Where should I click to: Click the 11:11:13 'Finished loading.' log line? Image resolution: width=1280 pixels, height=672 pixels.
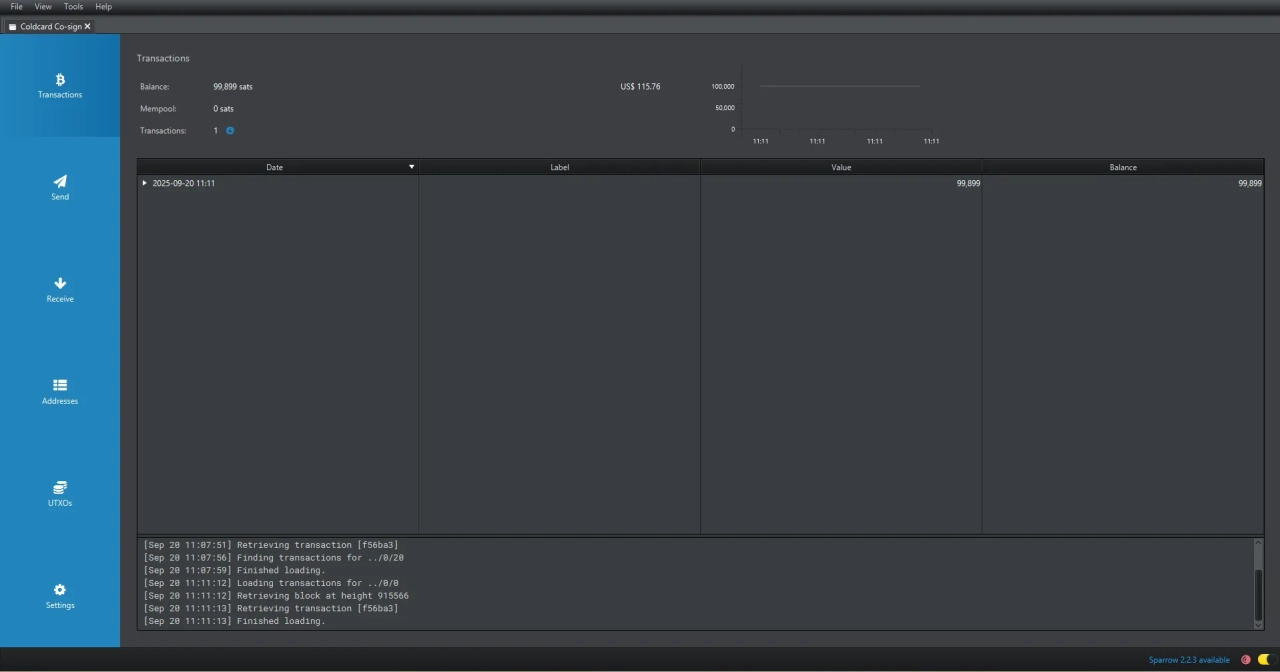tap(234, 621)
